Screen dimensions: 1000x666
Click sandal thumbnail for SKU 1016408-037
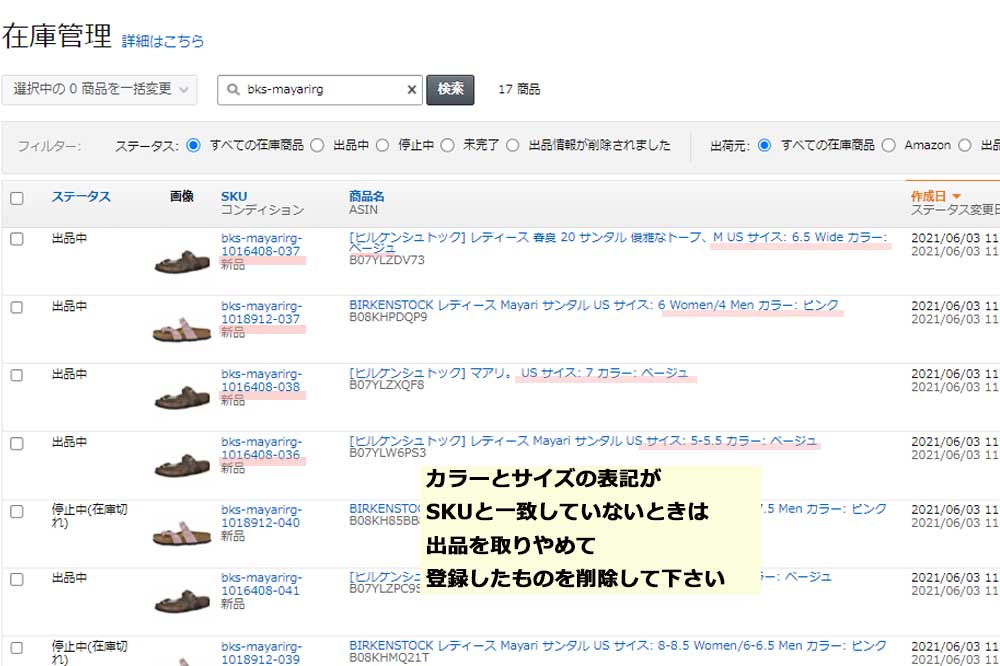click(182, 262)
